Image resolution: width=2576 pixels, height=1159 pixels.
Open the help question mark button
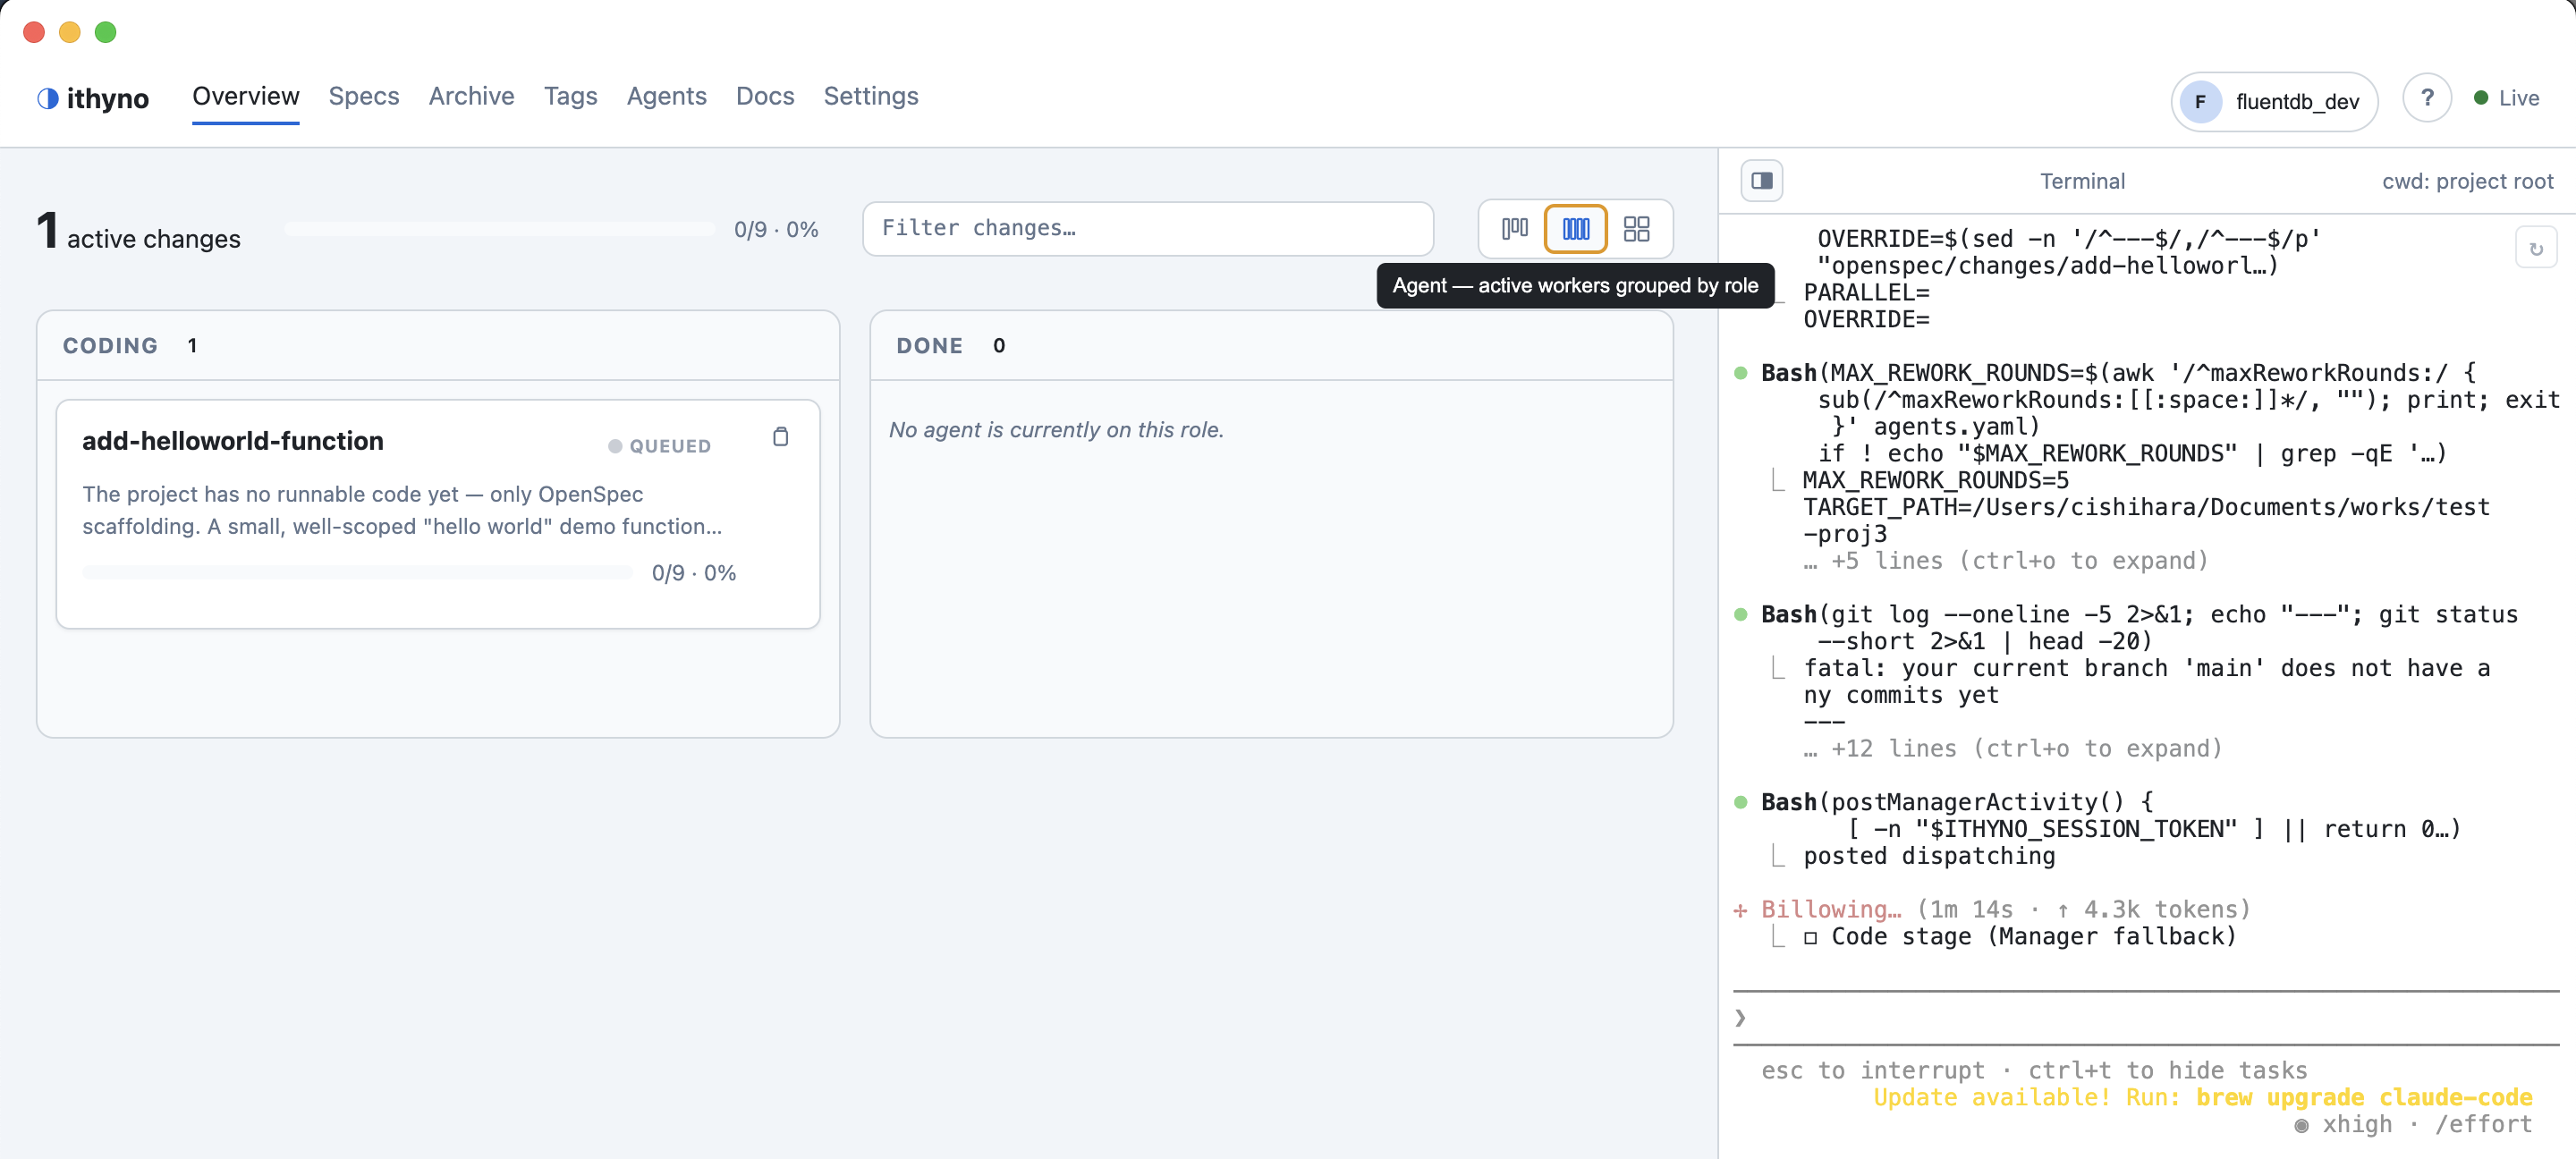coord(2426,98)
